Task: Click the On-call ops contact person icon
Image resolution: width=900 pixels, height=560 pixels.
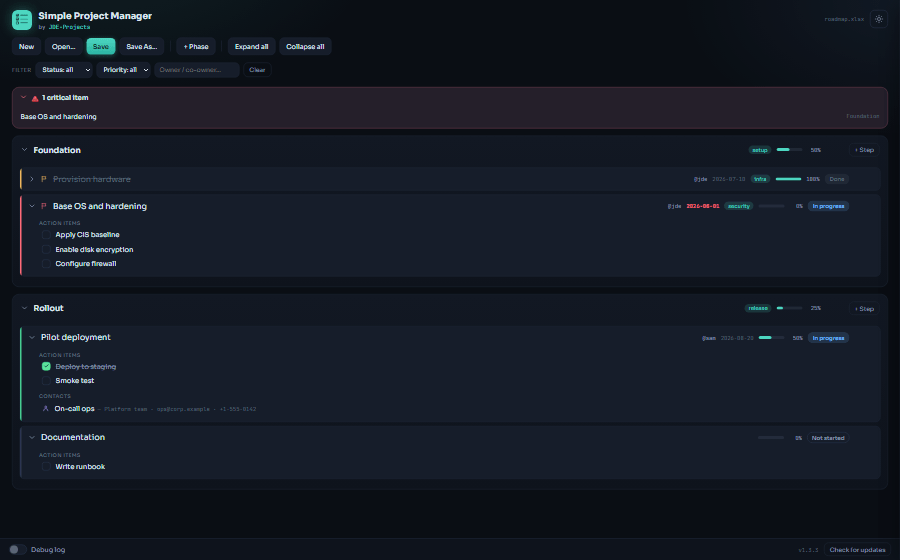Action: pos(46,409)
